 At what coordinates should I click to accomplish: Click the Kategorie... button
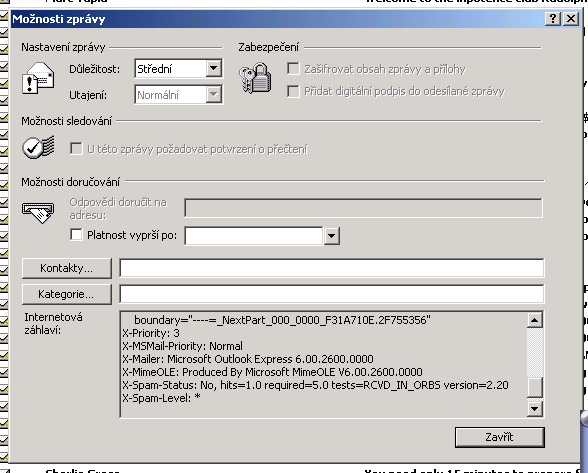point(67,294)
